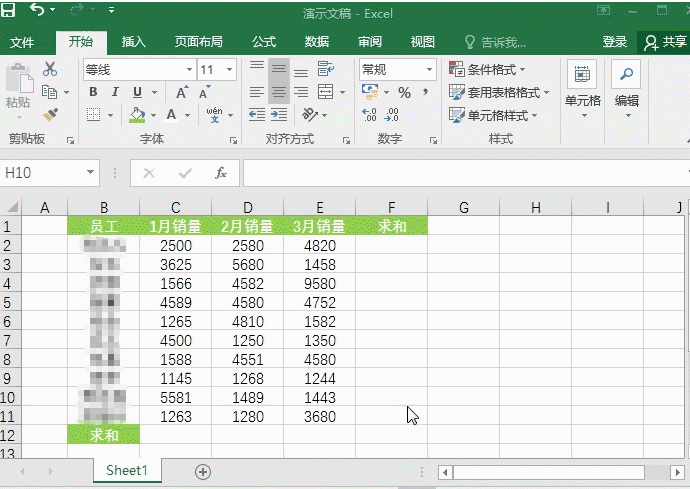The height and width of the screenshot is (489, 690).
Task: Click the Paste clipboard icon
Action: click(19, 78)
